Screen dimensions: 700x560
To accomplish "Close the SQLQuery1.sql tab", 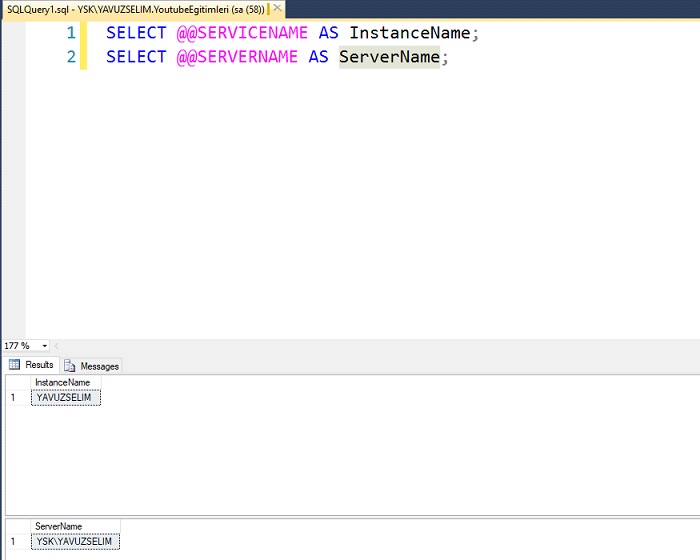I will [x=277, y=8].
